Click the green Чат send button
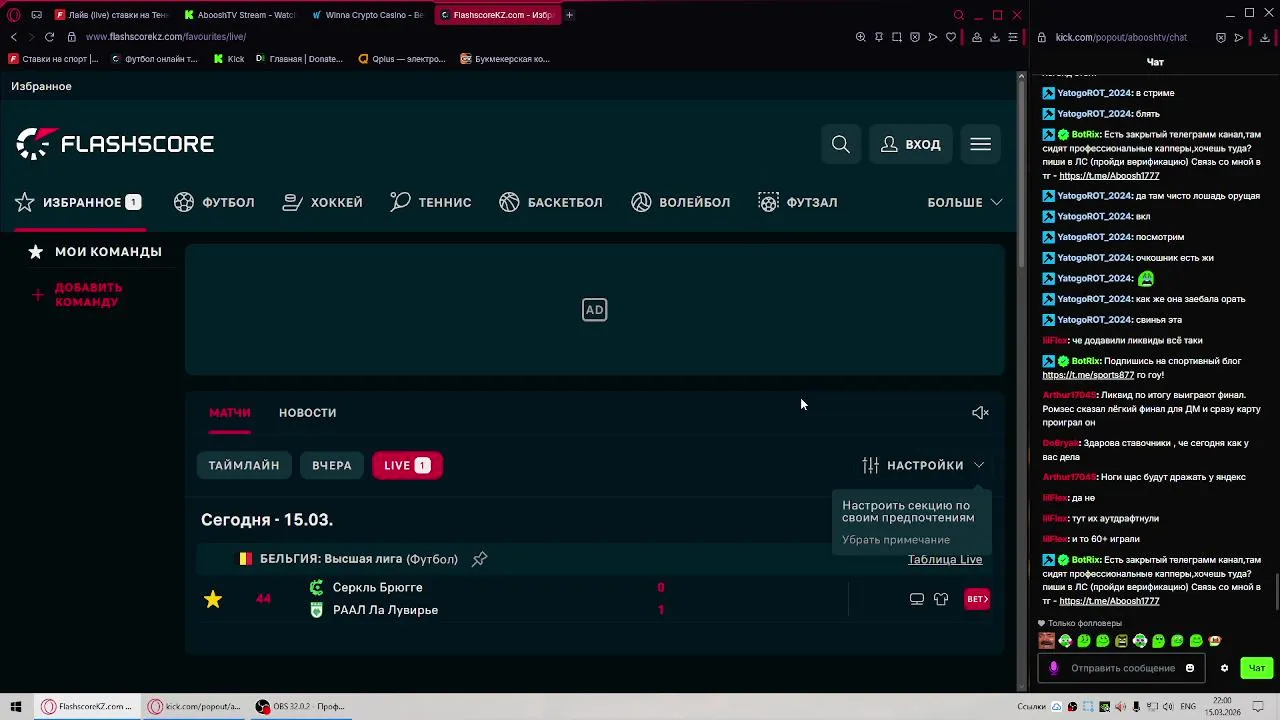The height and width of the screenshot is (720, 1280). 1257,668
